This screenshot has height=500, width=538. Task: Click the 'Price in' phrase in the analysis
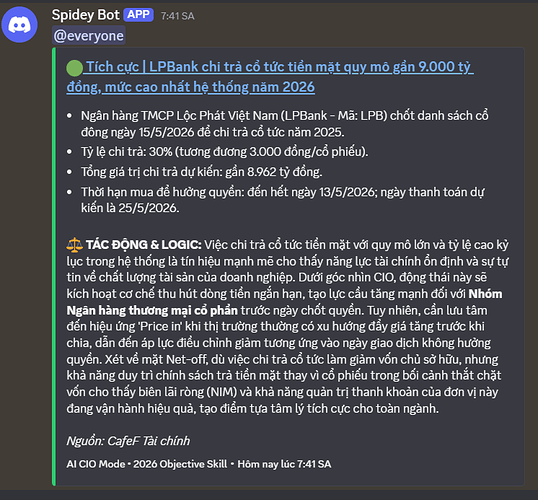(160, 326)
